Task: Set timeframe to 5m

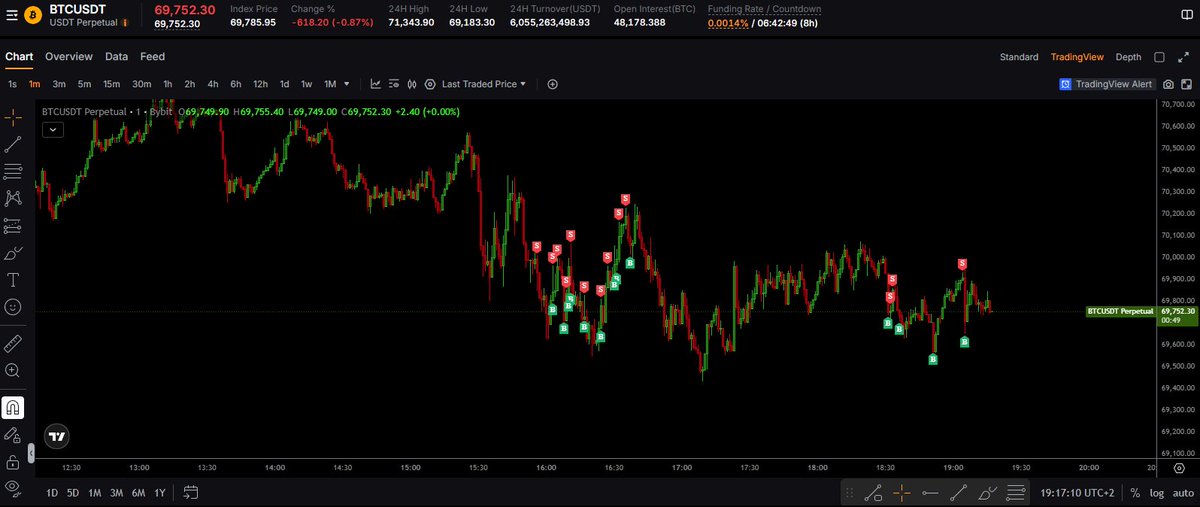Action: click(84, 84)
